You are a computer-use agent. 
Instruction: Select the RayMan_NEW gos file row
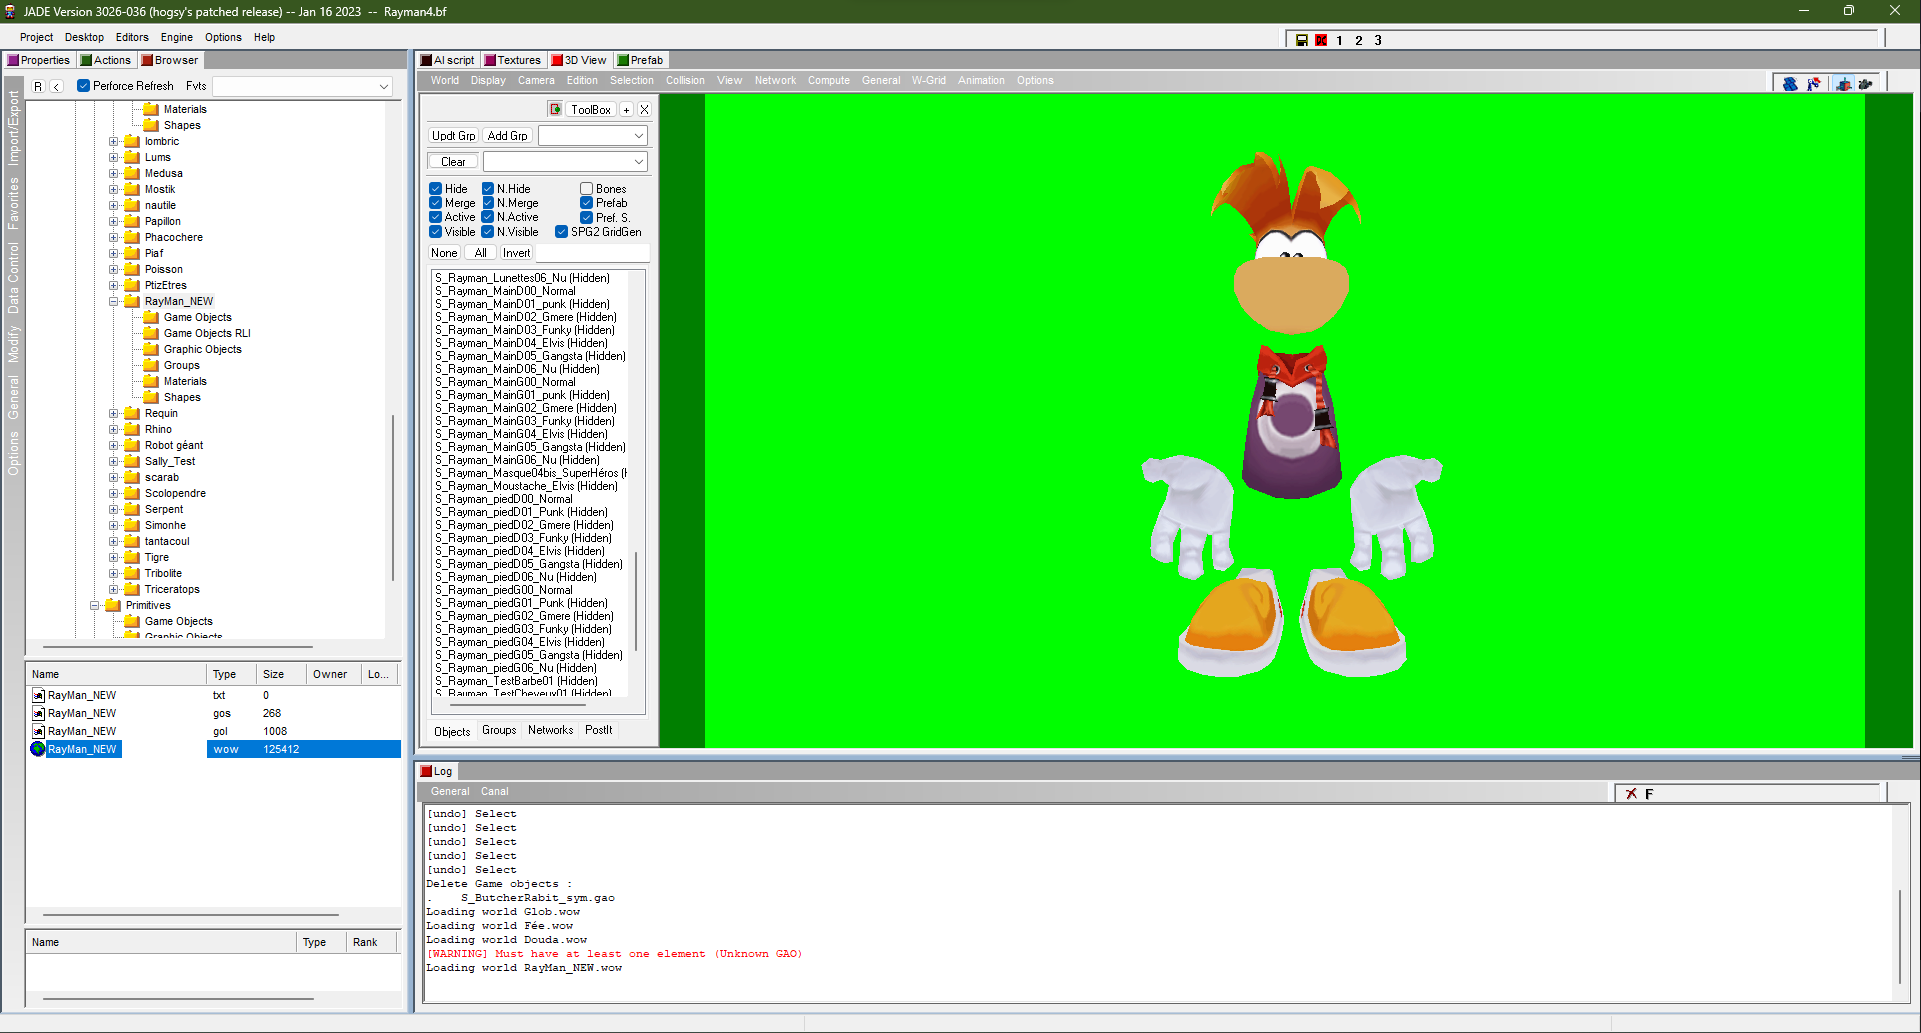(215, 713)
